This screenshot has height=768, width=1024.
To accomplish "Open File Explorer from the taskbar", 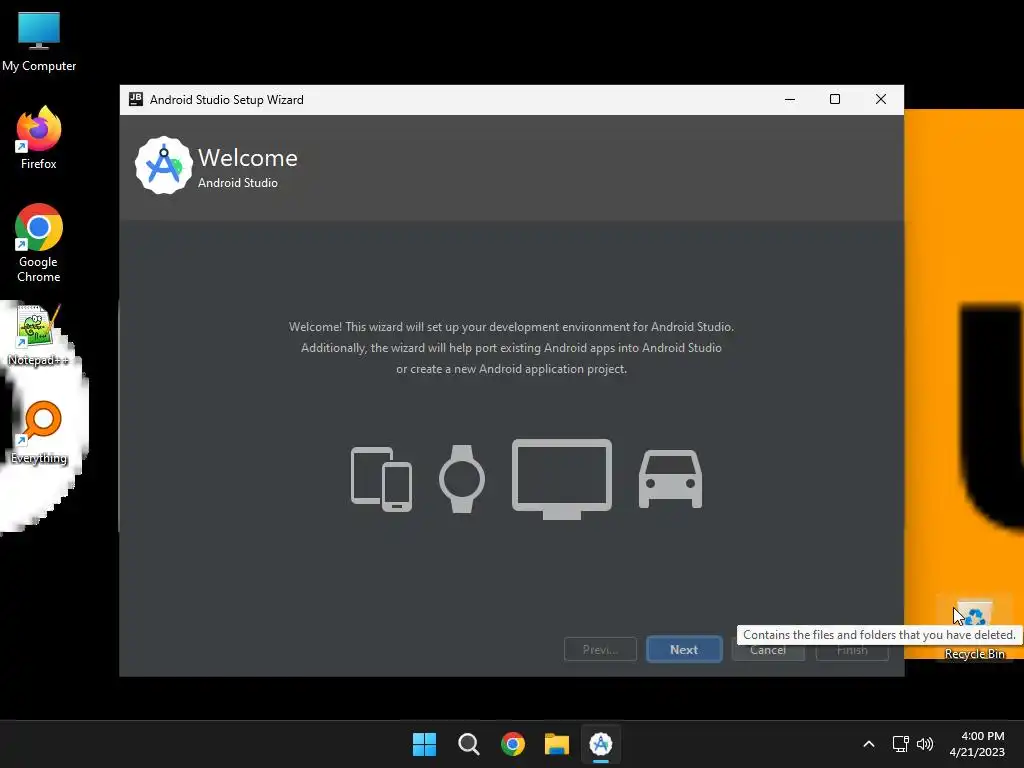I will coord(557,744).
